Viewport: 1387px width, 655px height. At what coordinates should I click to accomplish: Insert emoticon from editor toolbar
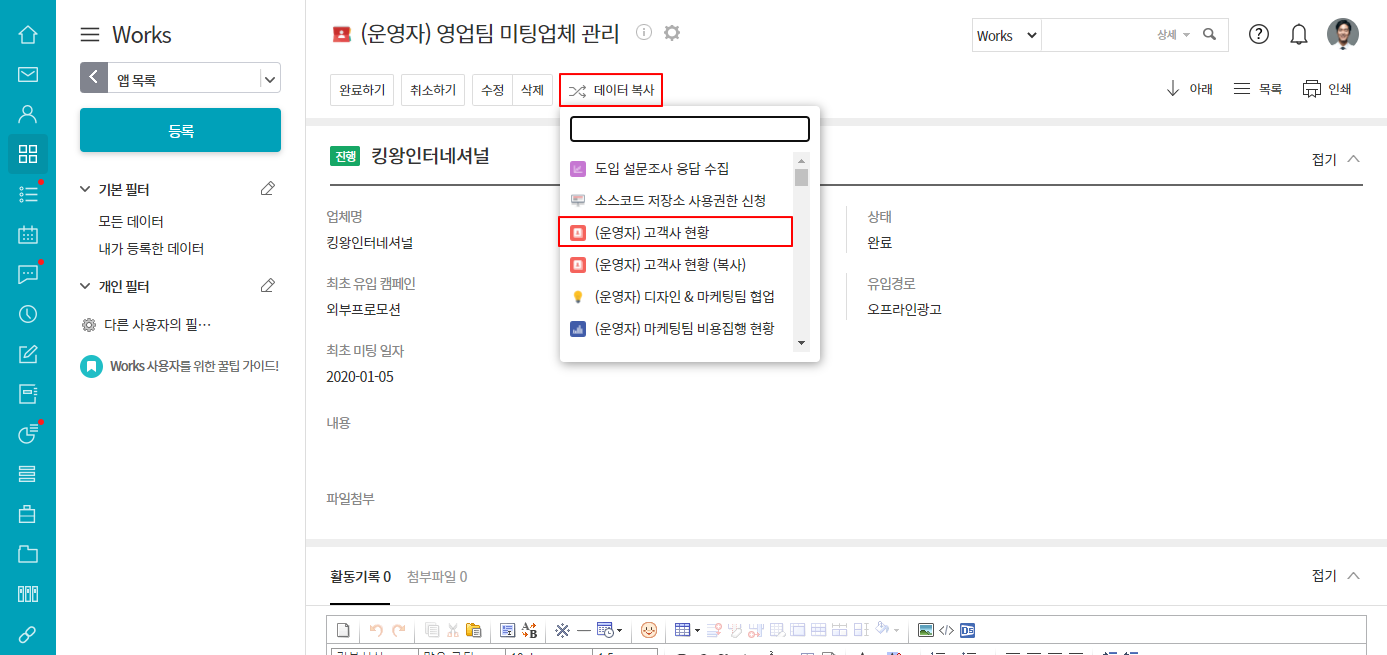[650, 630]
